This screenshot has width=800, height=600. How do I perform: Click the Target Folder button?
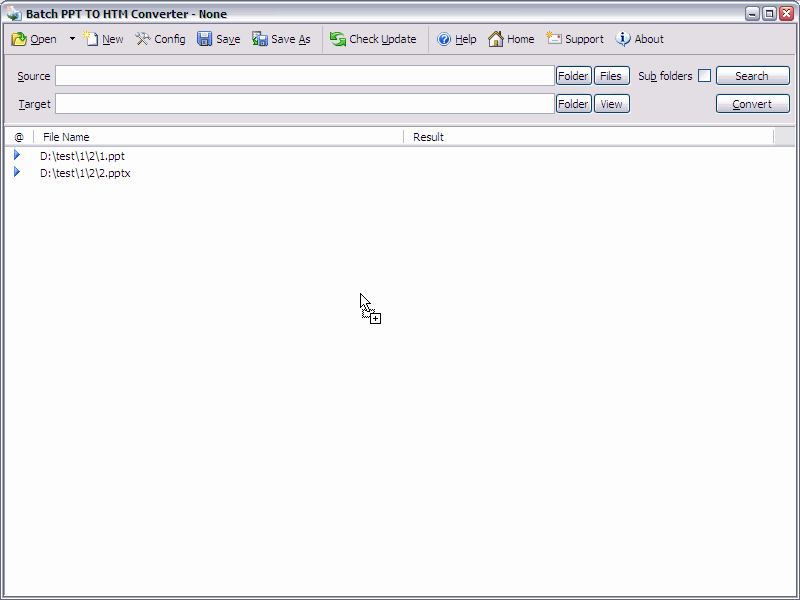[x=573, y=104]
